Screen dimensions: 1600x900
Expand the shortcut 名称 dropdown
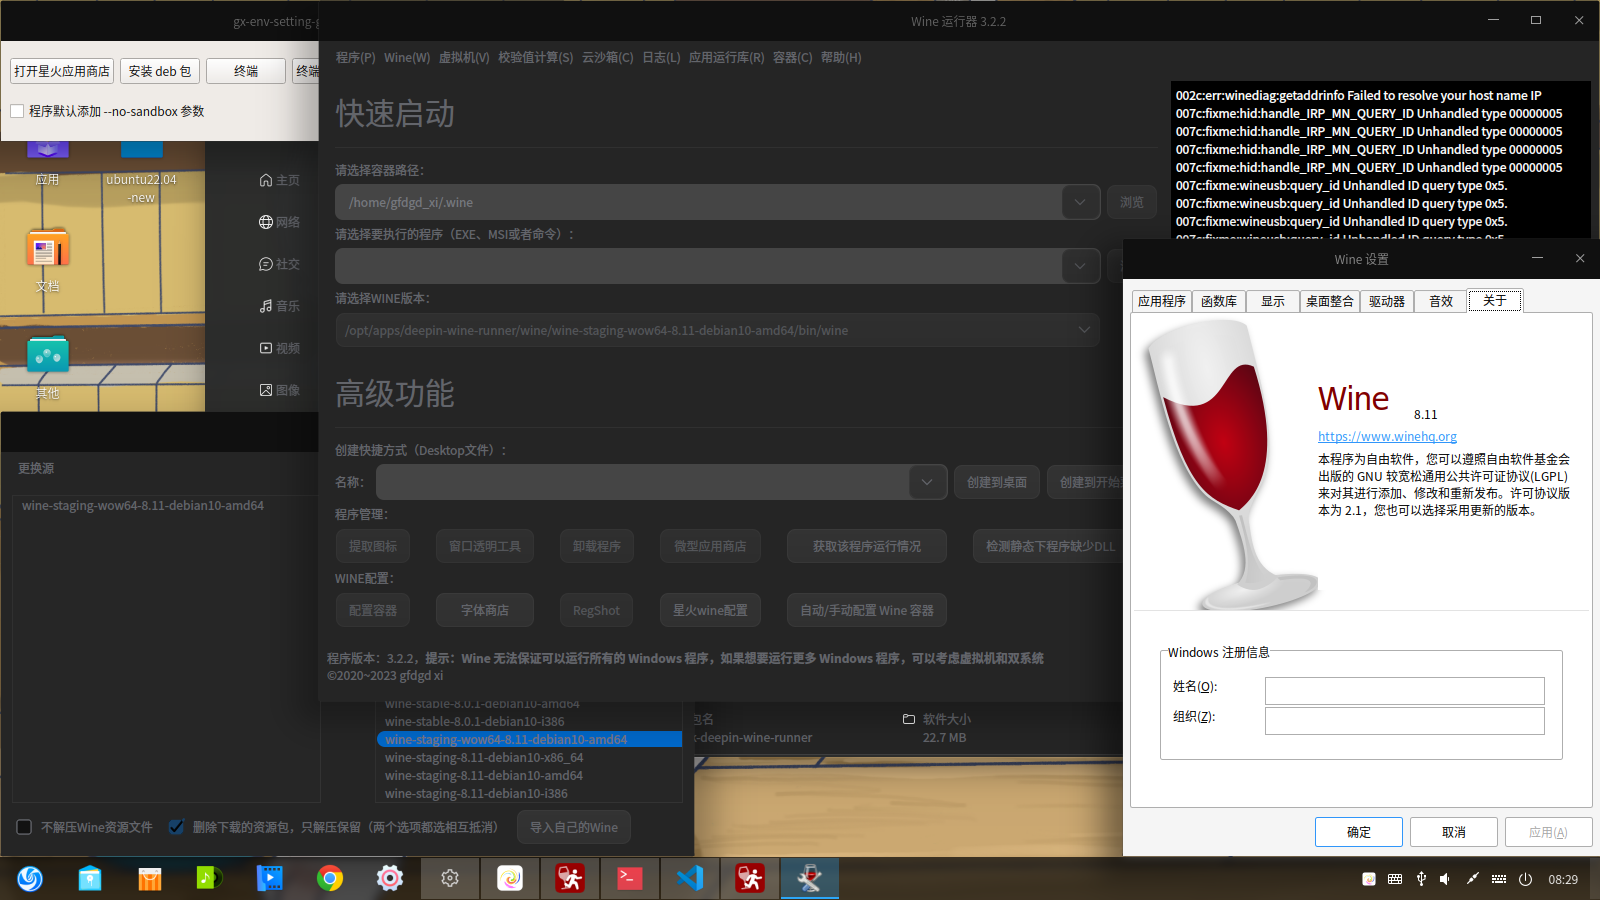[x=927, y=482]
